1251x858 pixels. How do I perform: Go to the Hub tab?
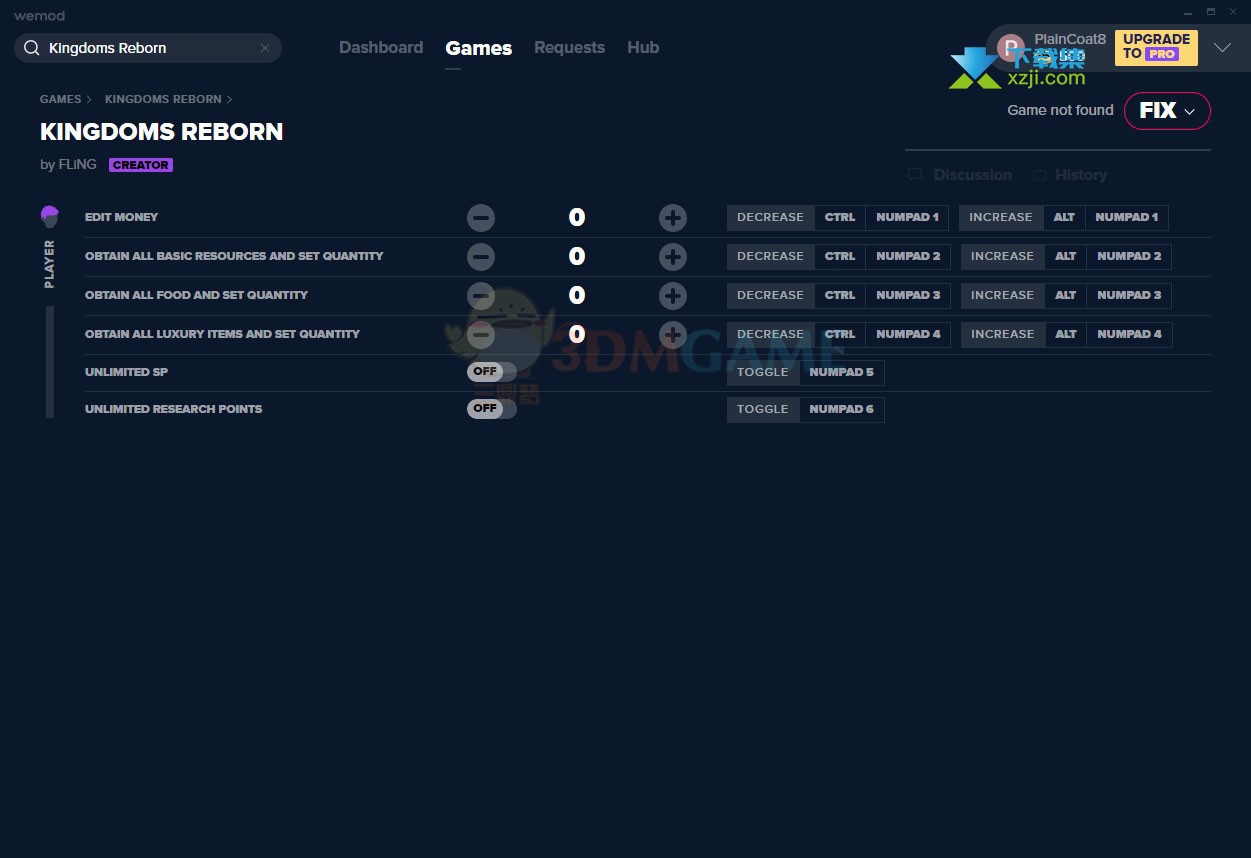(643, 48)
